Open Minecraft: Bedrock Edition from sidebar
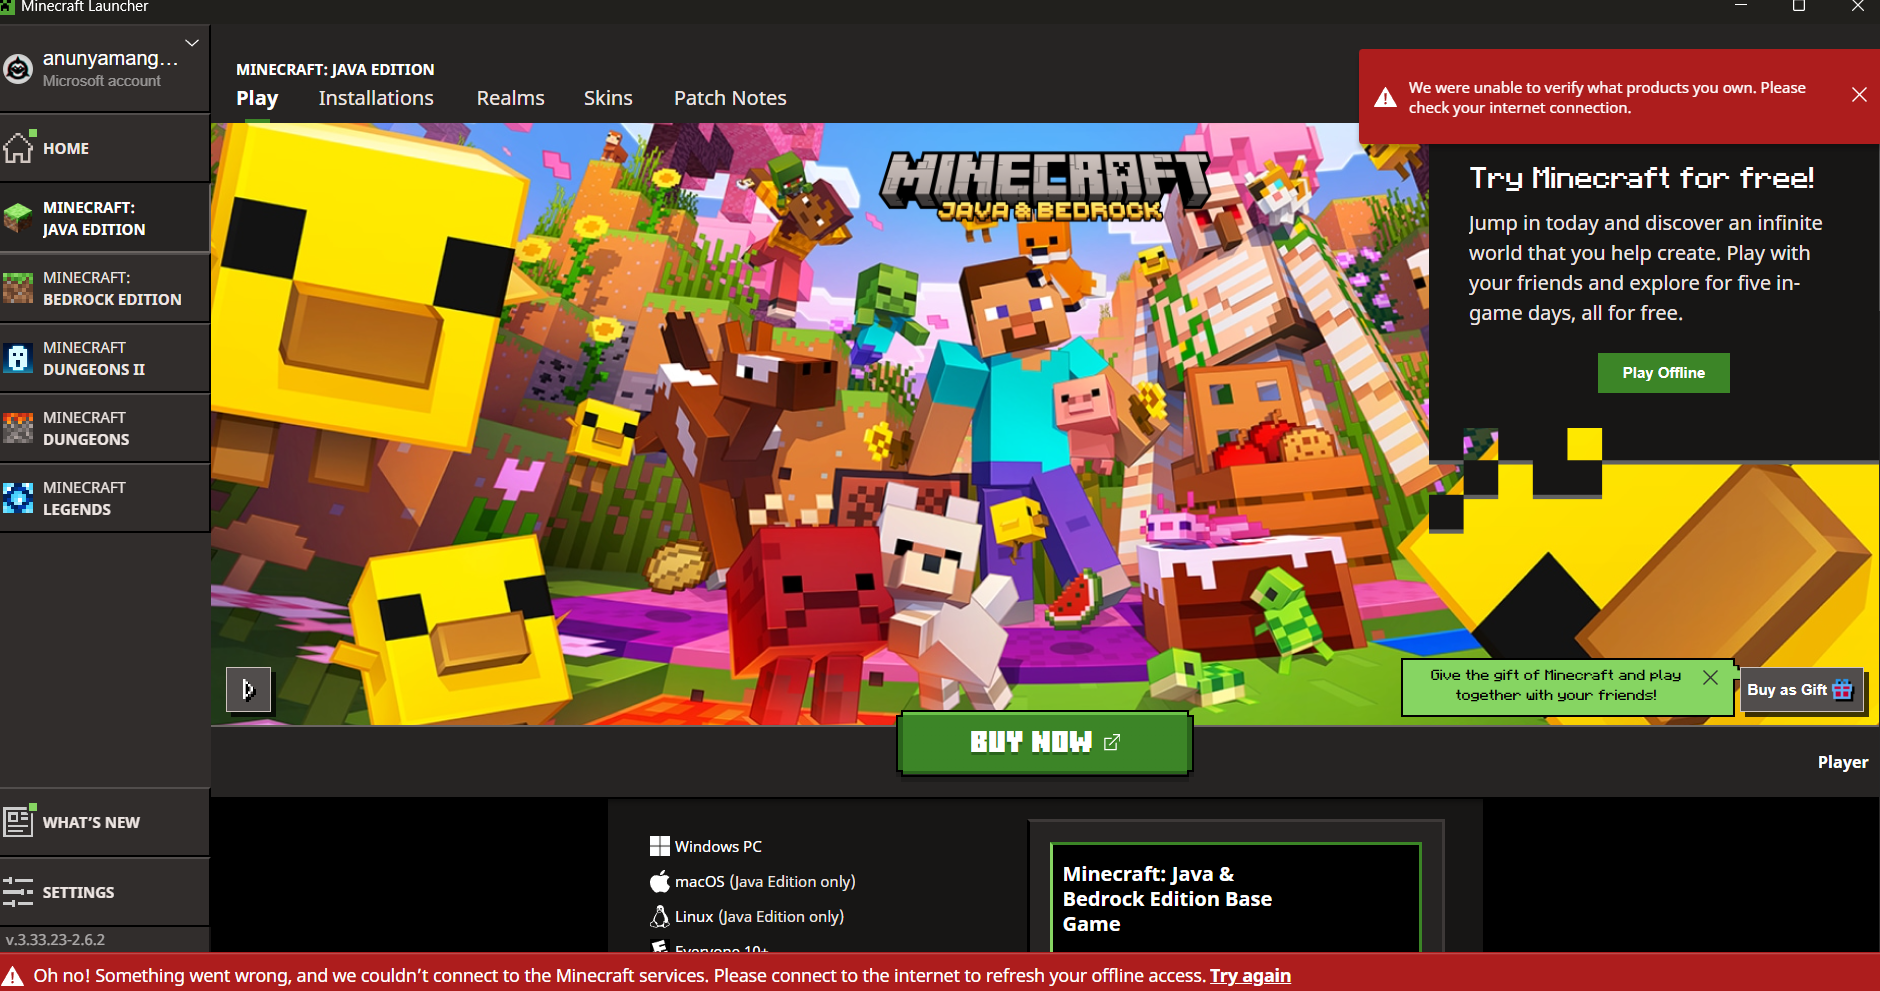 coord(105,288)
